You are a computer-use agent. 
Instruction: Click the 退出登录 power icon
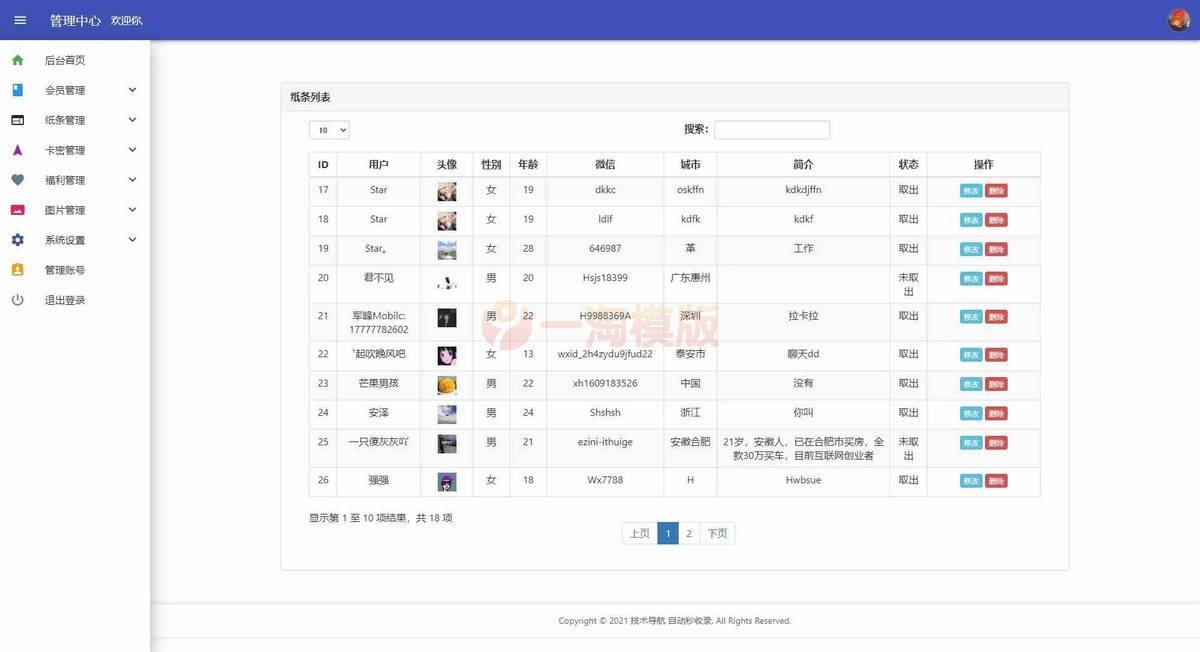(20, 300)
